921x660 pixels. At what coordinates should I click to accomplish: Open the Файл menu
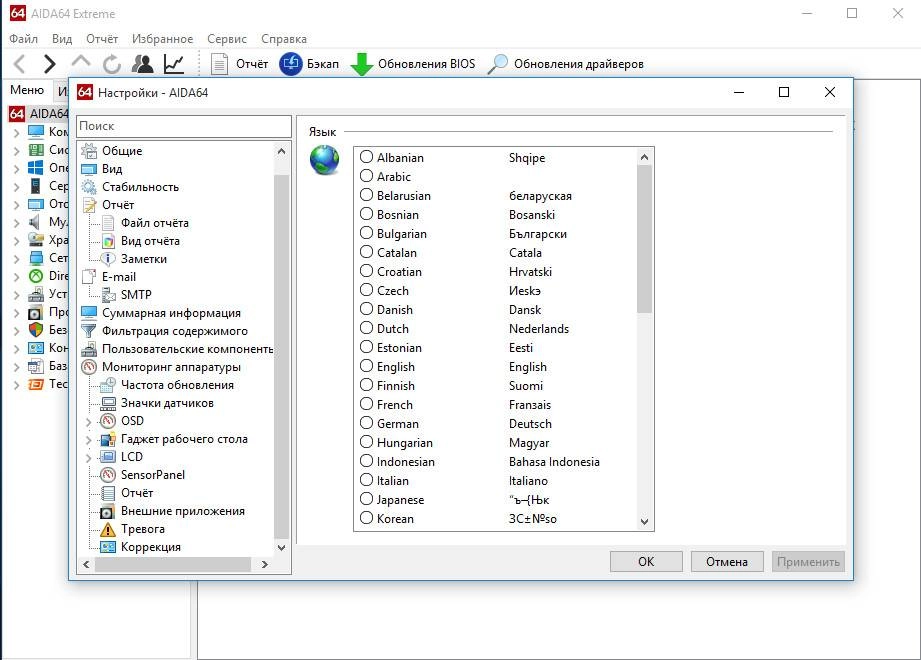pos(23,39)
